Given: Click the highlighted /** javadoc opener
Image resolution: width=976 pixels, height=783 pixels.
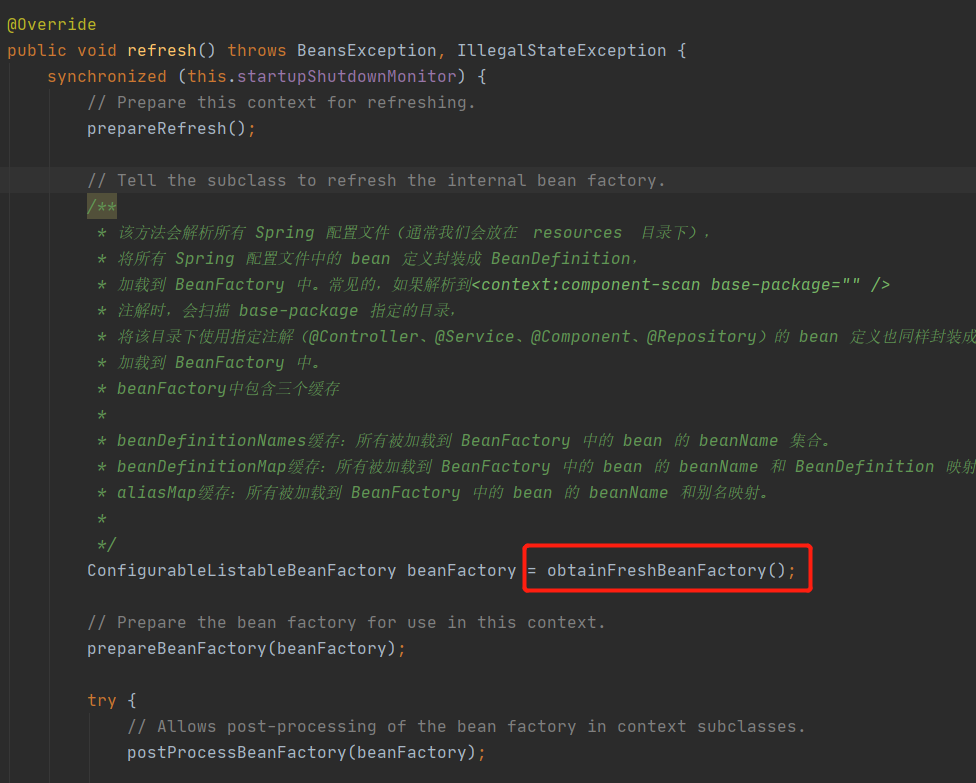Looking at the screenshot, I should [101, 207].
